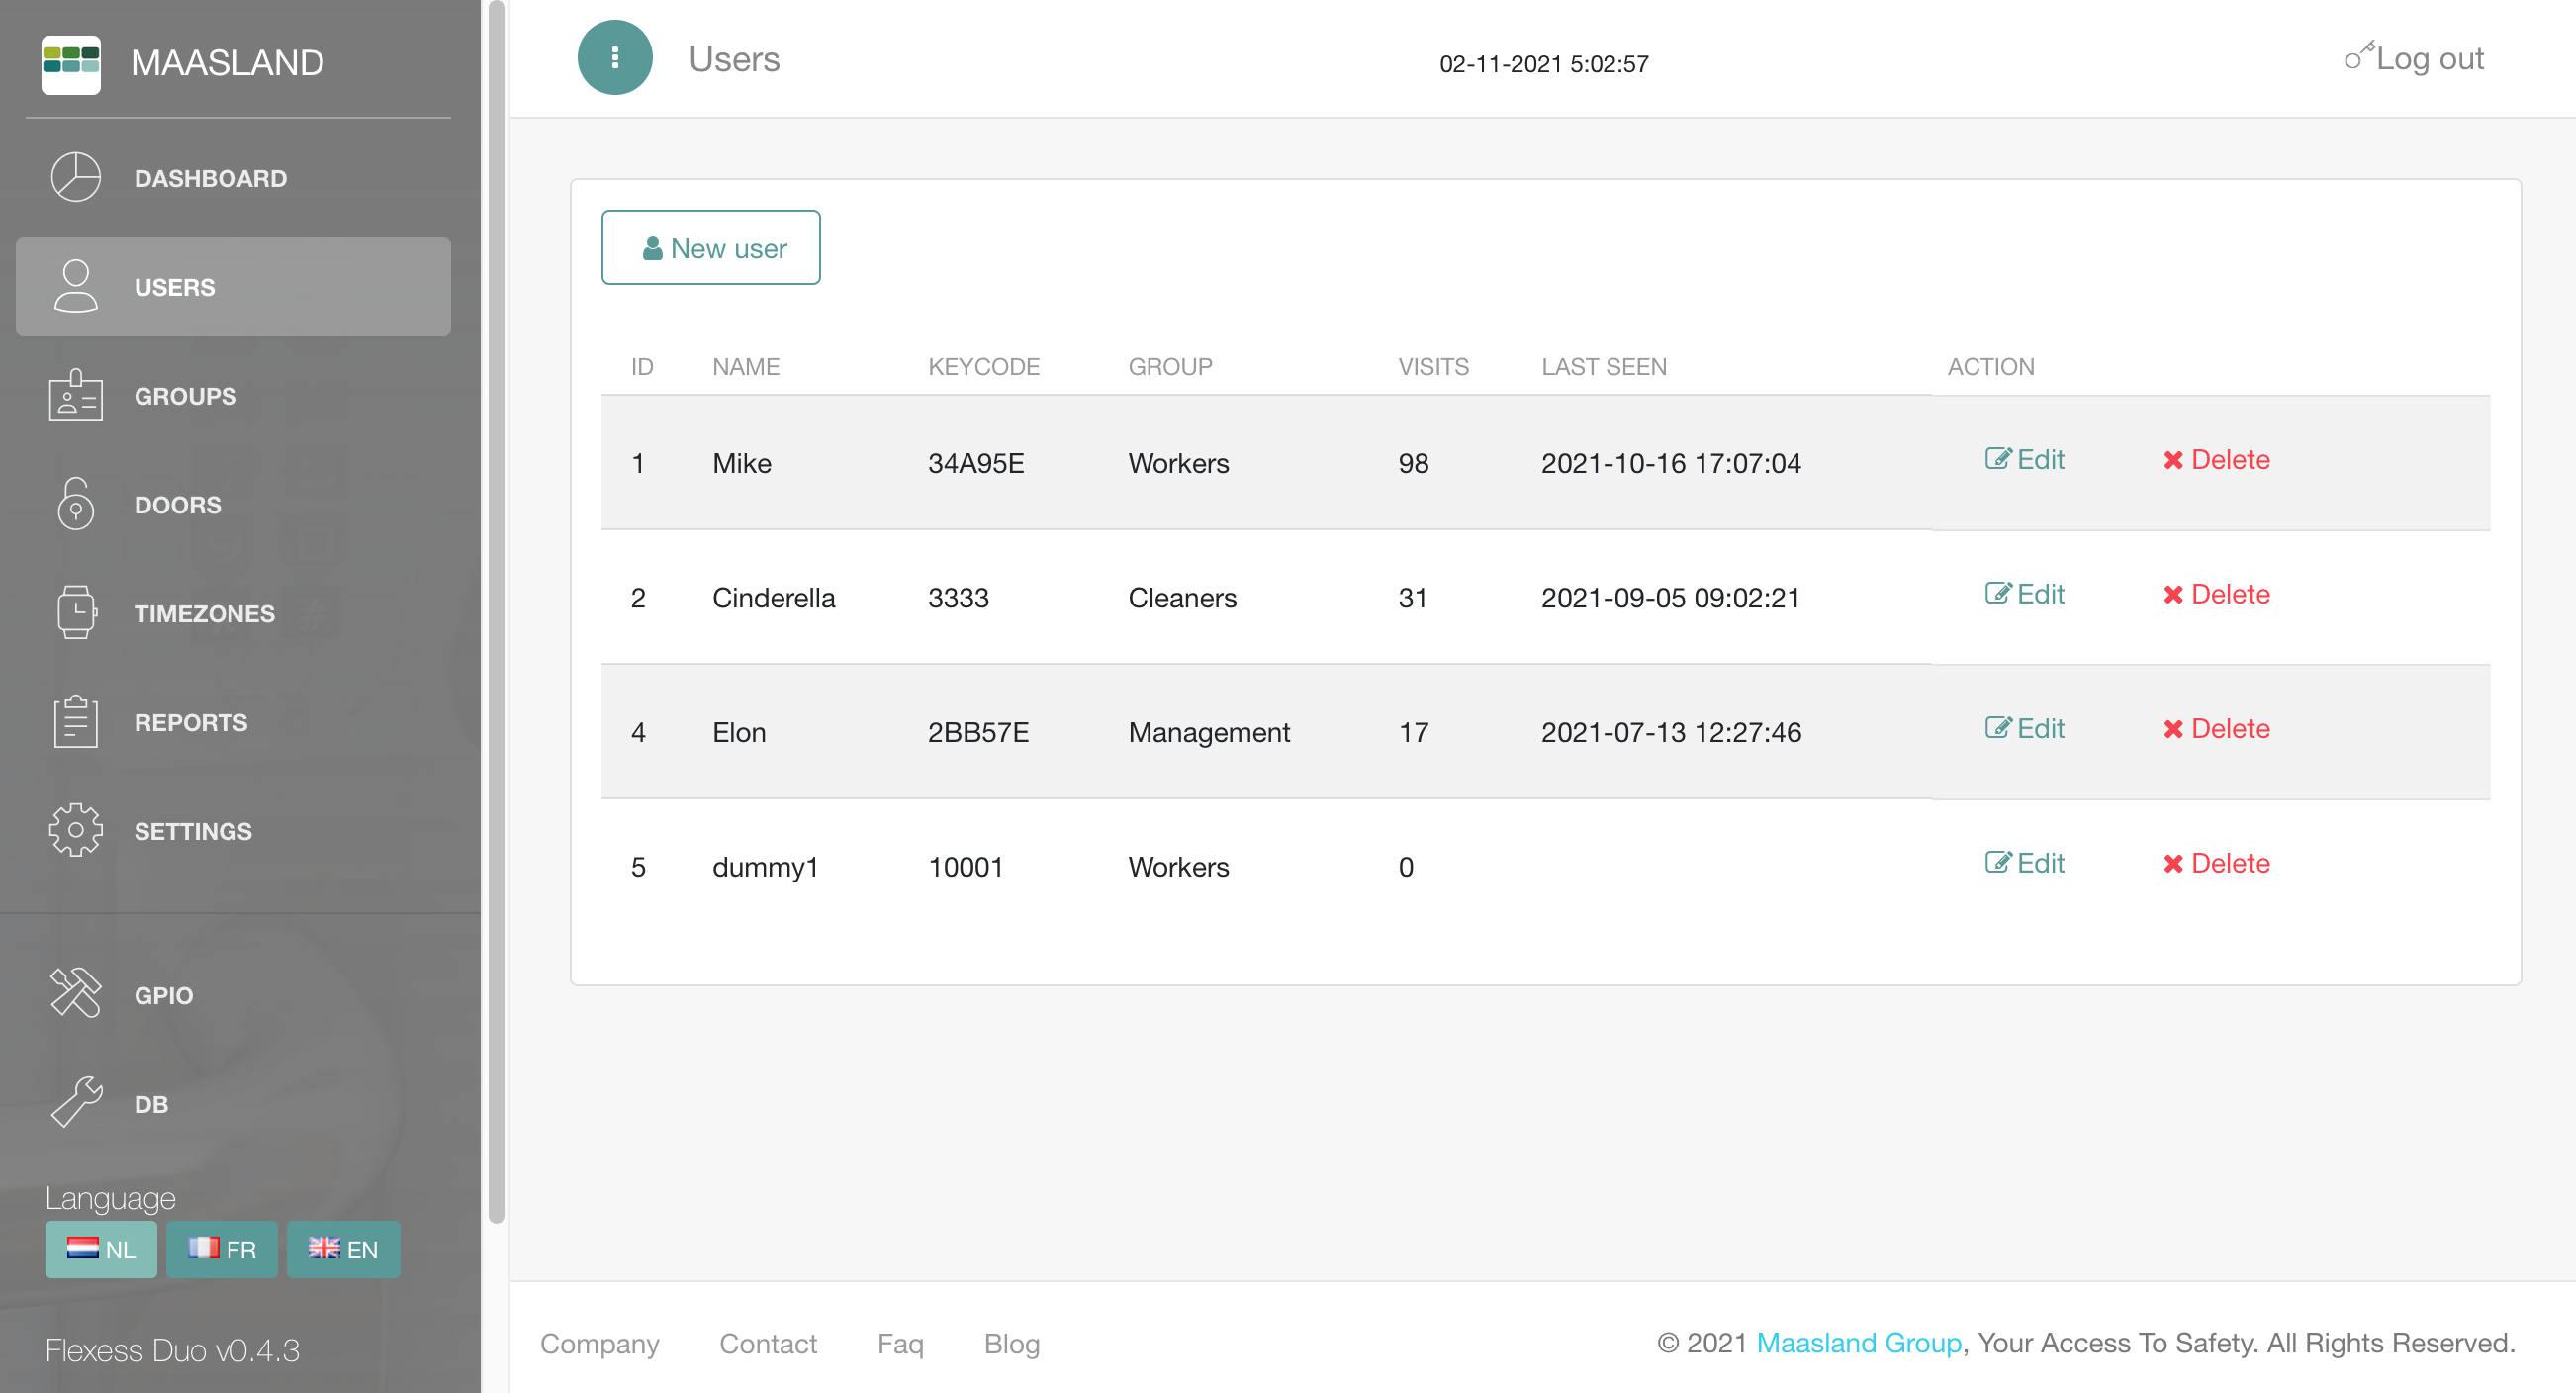Click the Settings gear icon
This screenshot has width=2576, height=1393.
[x=76, y=830]
